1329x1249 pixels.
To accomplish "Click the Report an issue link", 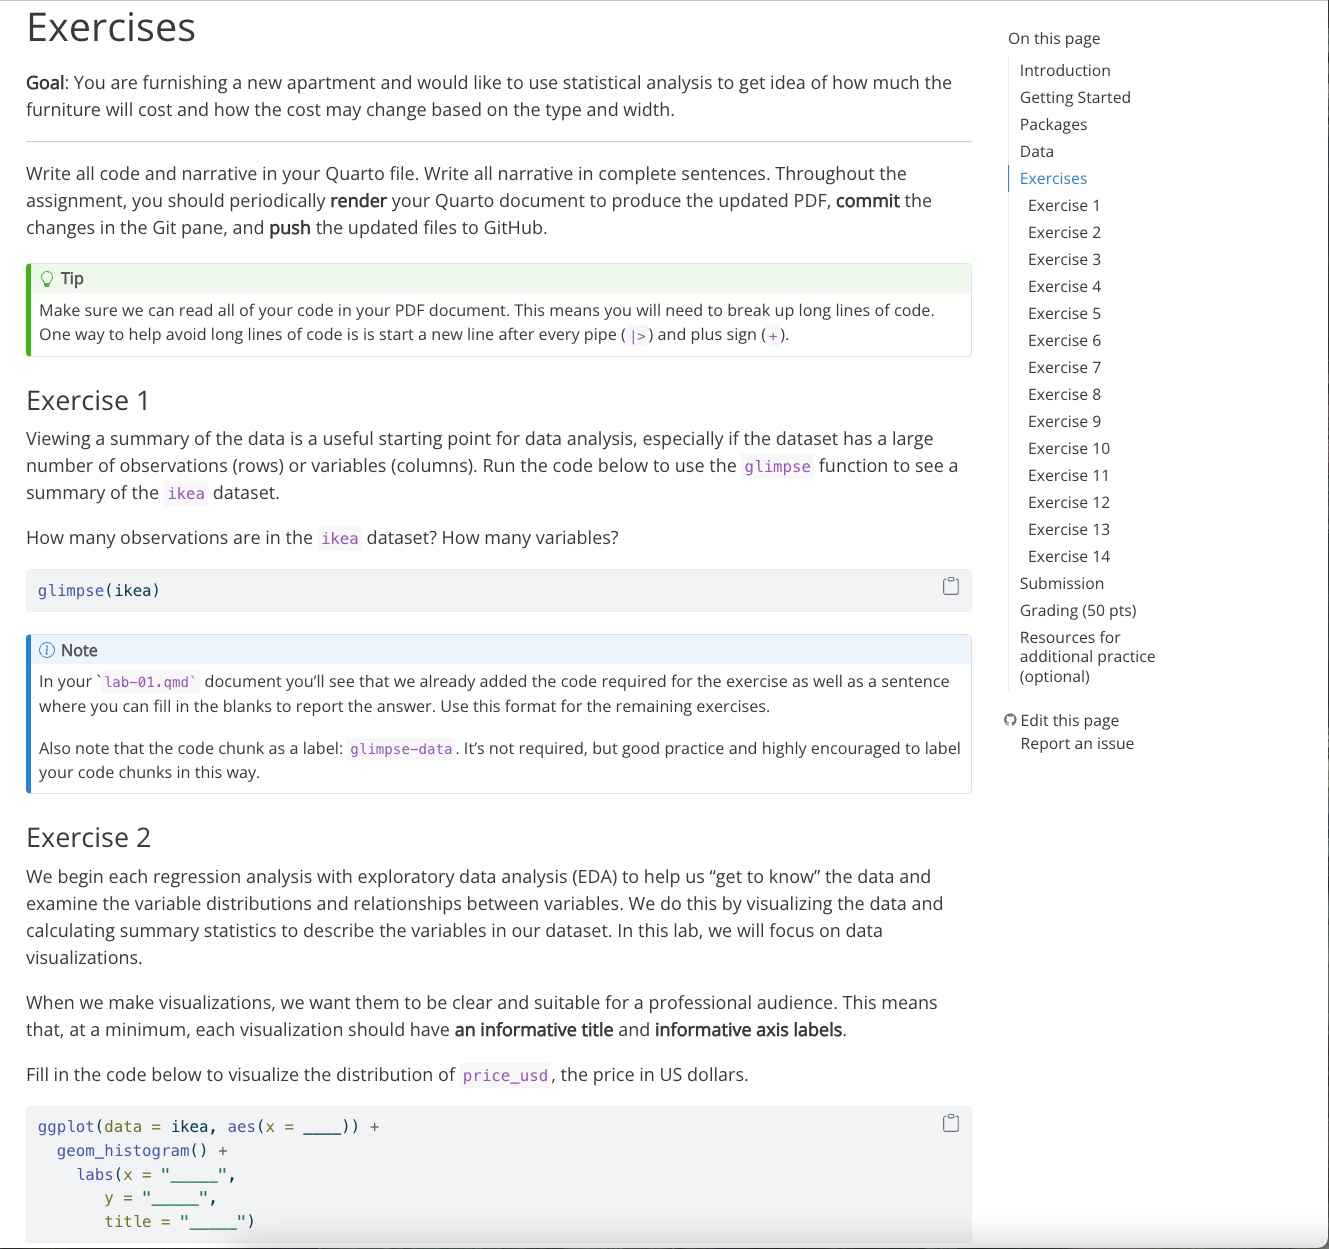I will tap(1076, 743).
